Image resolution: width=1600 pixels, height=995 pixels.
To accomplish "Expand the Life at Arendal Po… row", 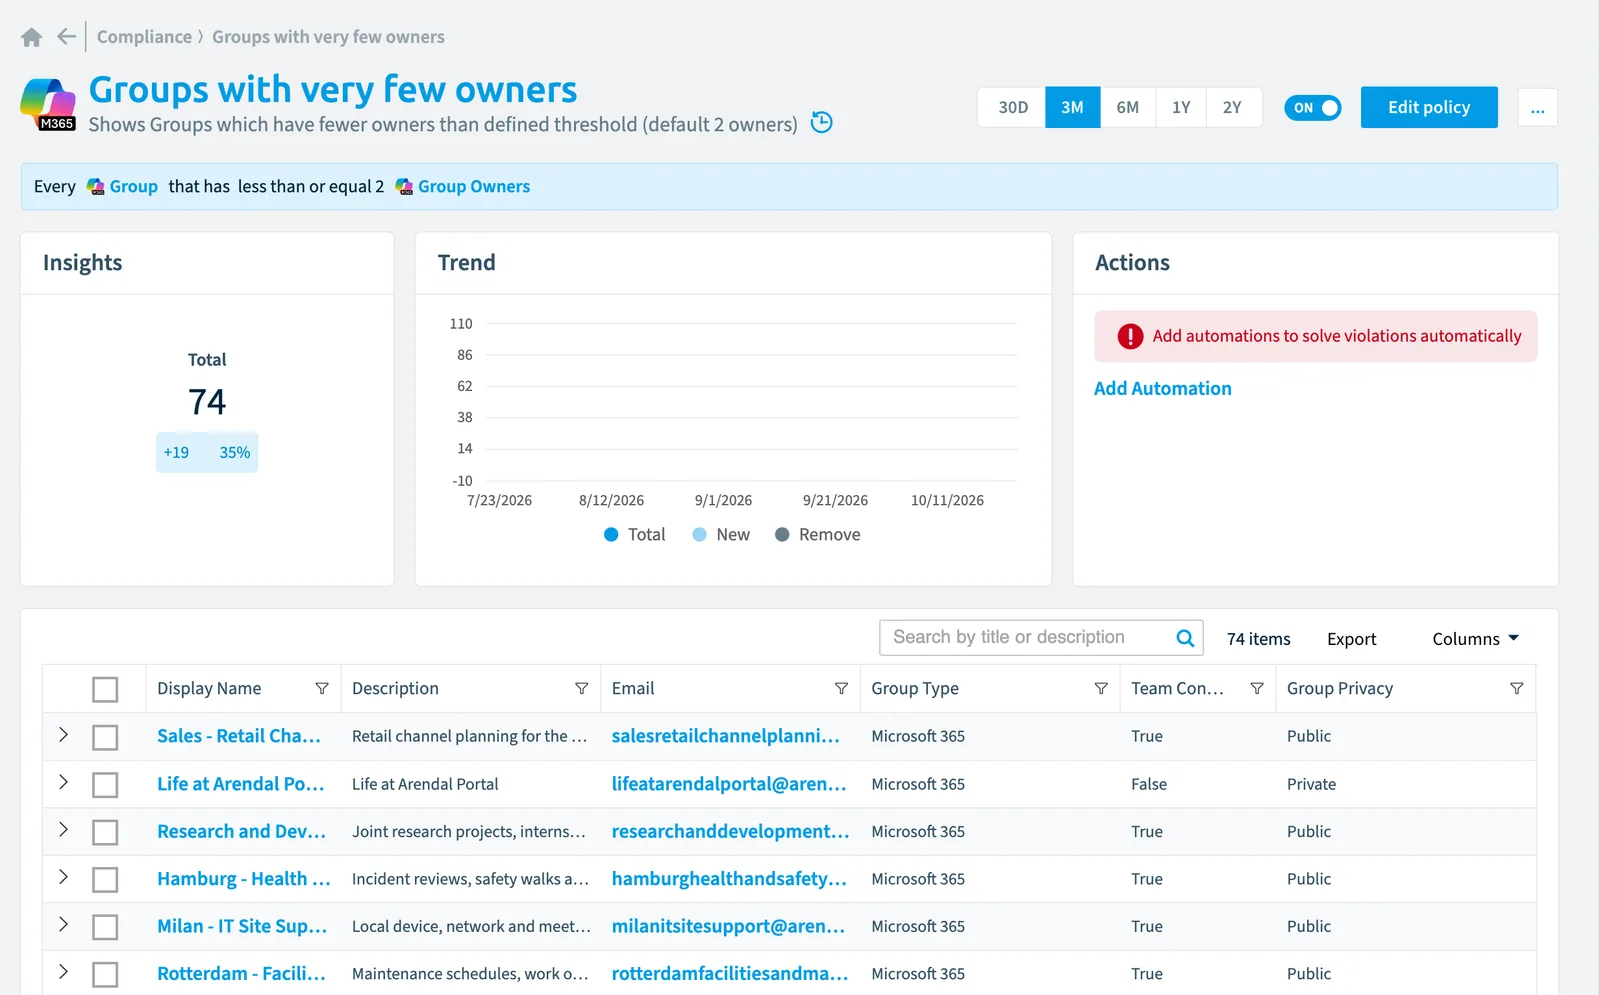I will pyautogui.click(x=63, y=782).
